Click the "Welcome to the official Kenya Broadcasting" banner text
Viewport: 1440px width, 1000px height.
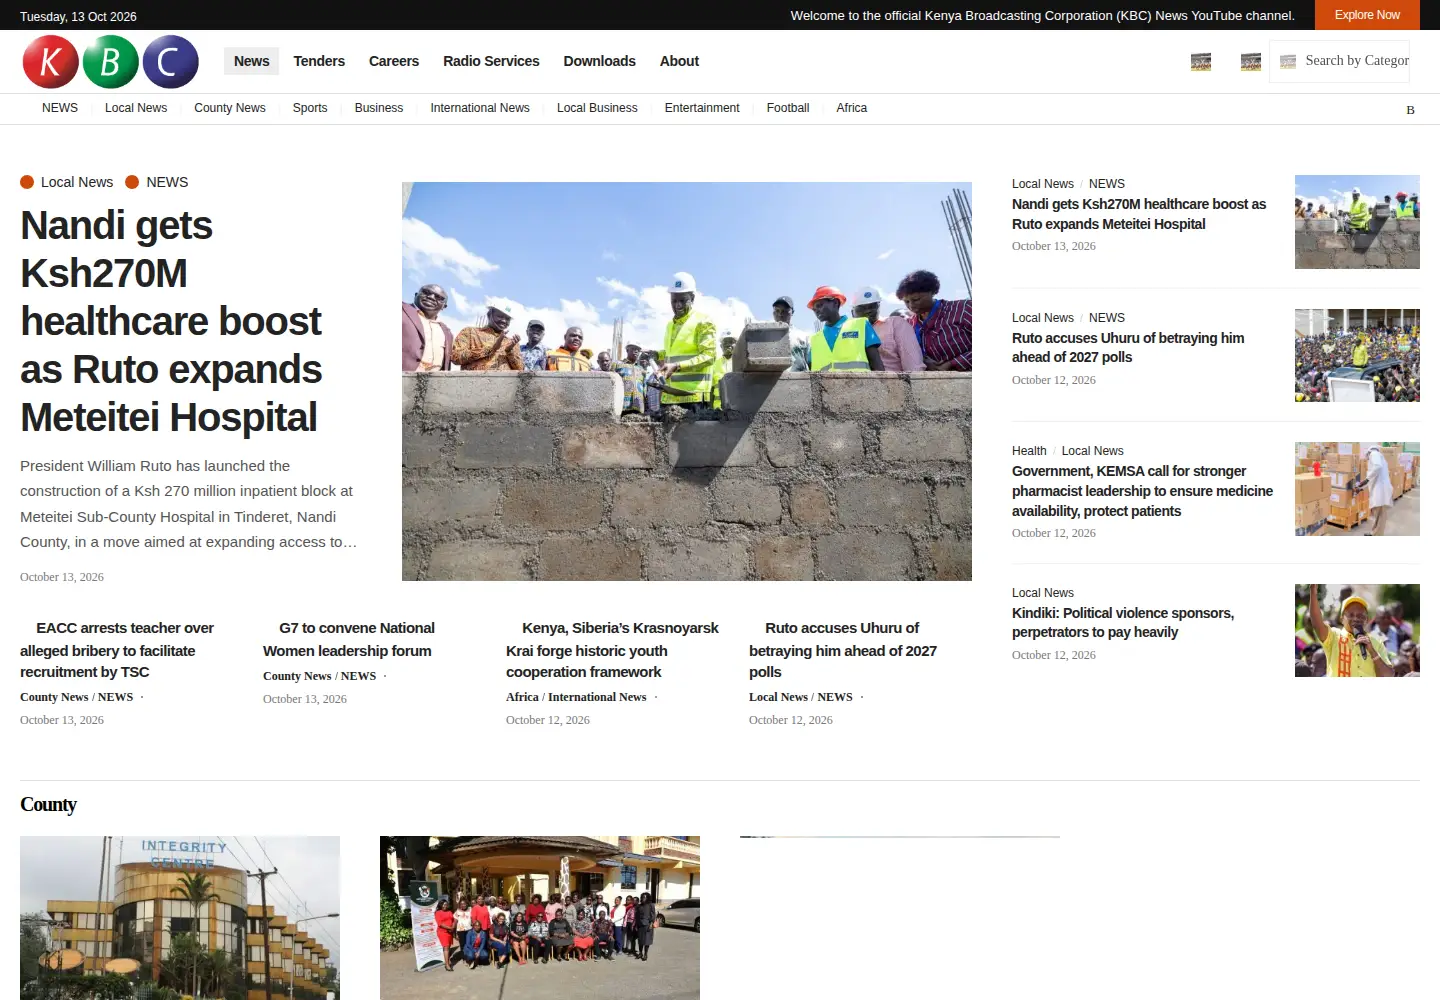(x=1042, y=16)
